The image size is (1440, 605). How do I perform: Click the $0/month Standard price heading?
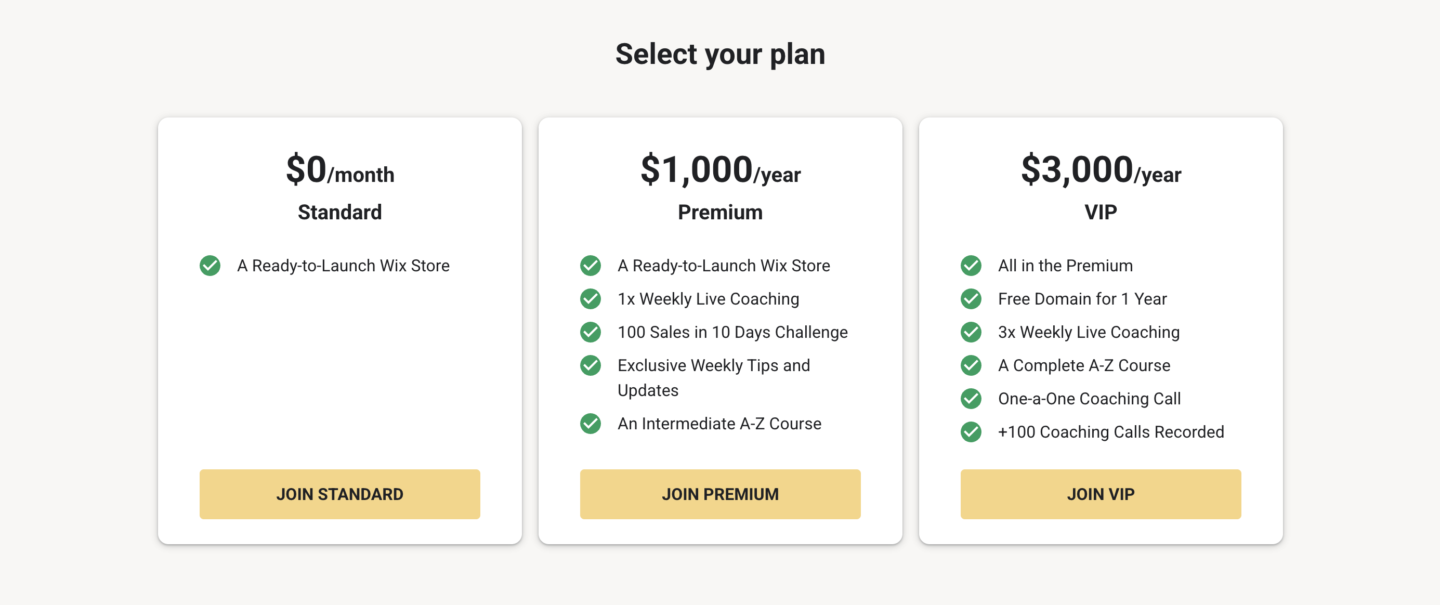tap(340, 171)
